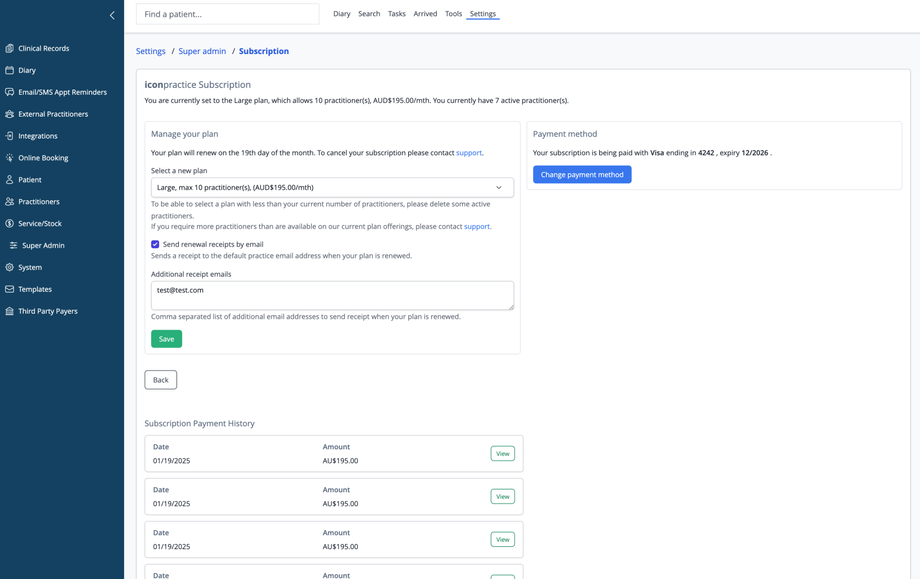The width and height of the screenshot is (920, 579).
Task: Click the Third Party Payers icon
Action: [x=10, y=311]
